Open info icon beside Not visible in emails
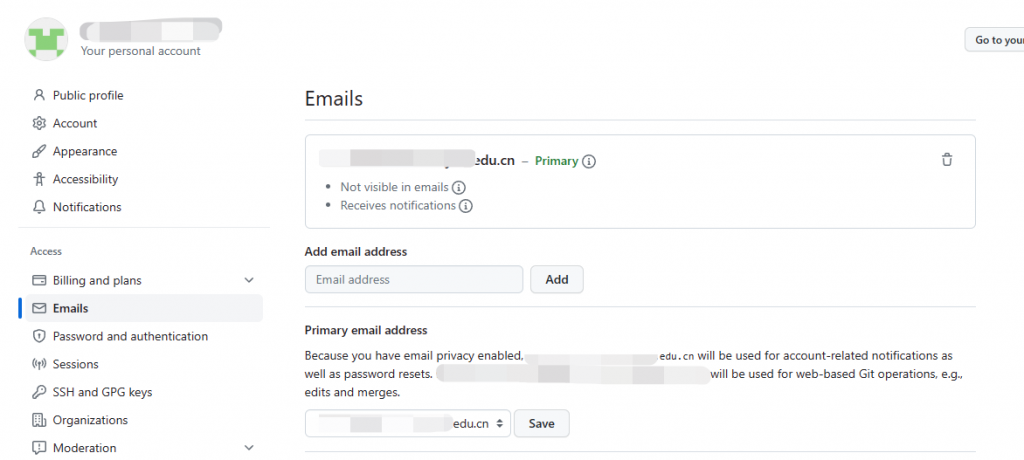Viewport: 1024px width, 460px height. pos(458,188)
